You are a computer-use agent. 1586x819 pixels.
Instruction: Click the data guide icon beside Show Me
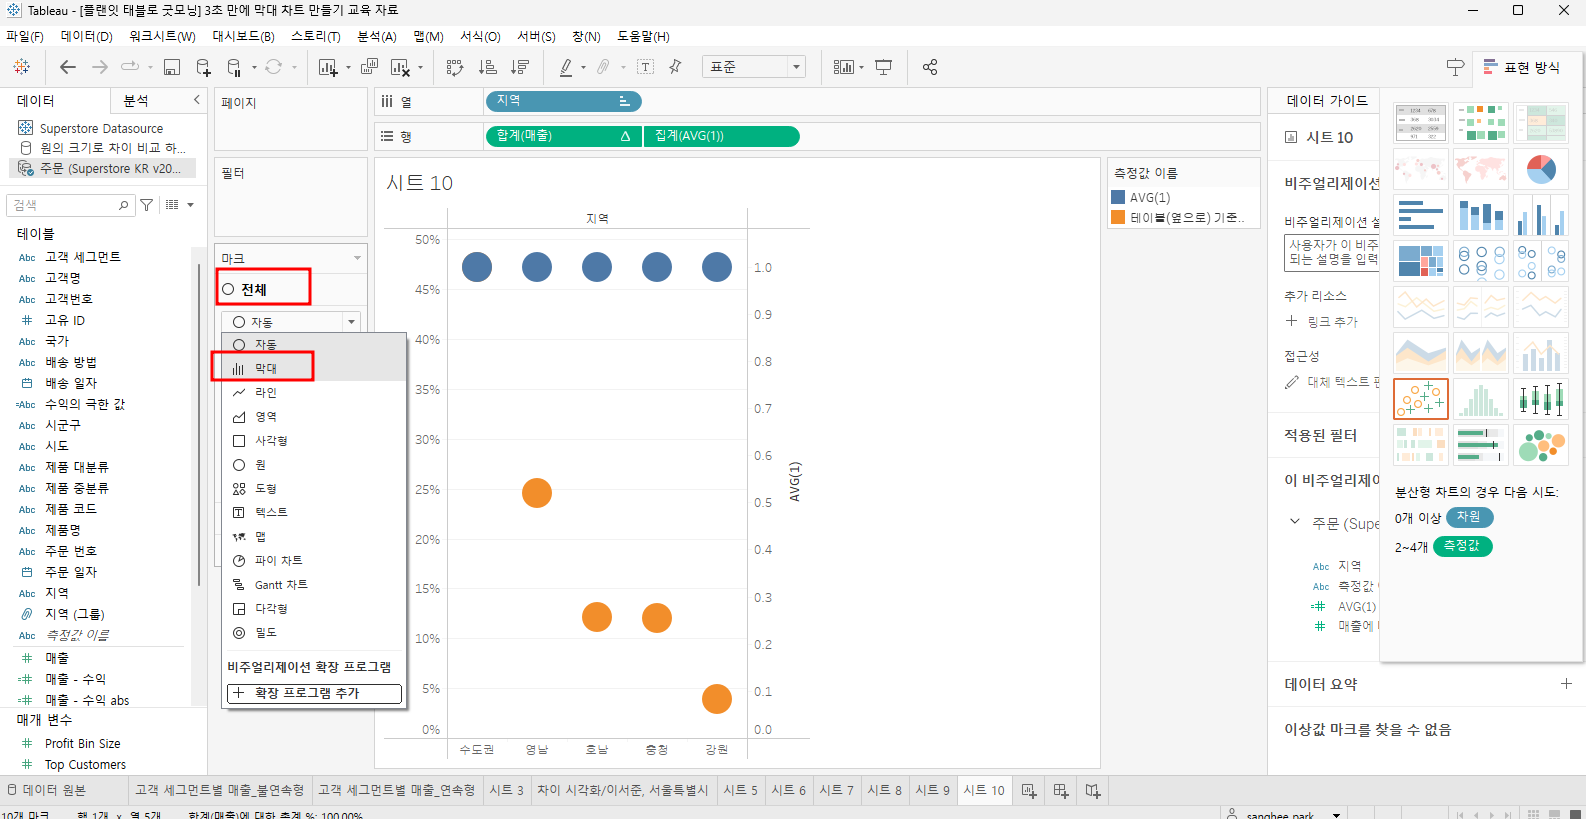point(1455,67)
